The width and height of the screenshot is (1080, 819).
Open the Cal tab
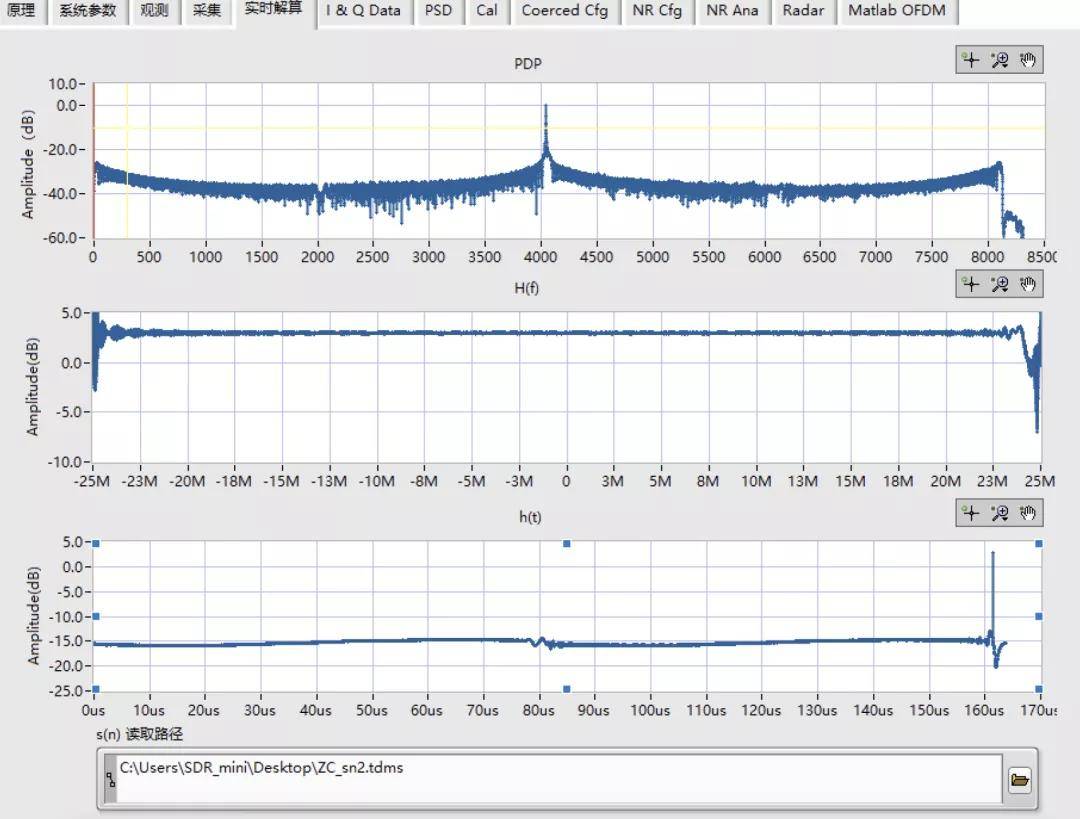point(487,11)
